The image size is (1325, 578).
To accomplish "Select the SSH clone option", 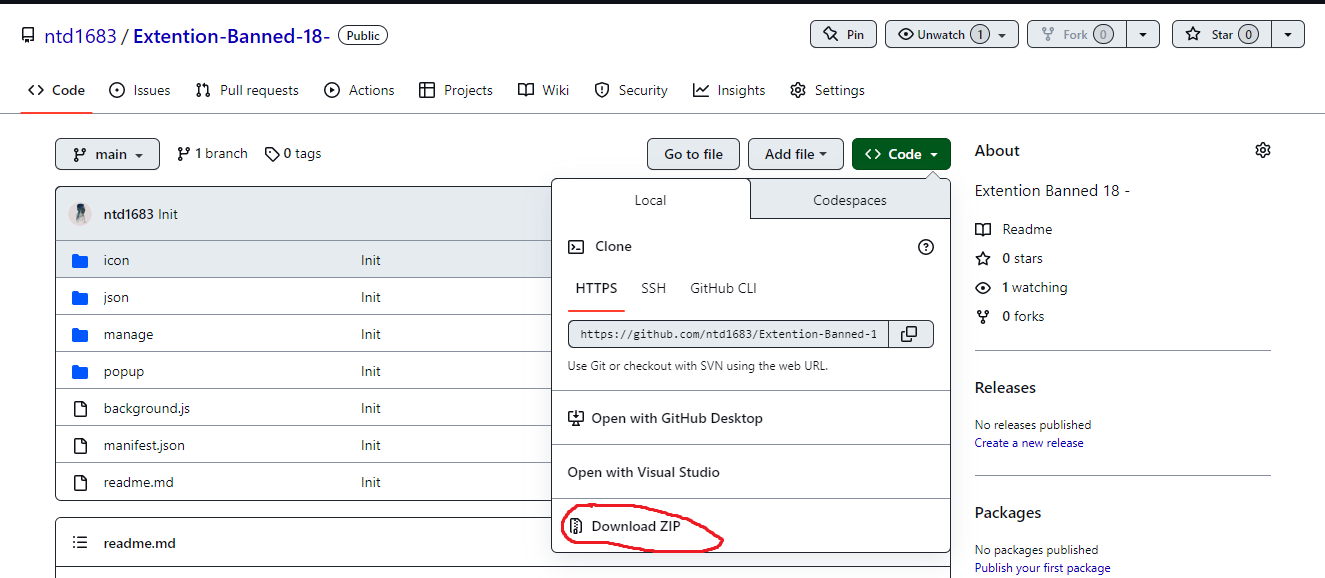I will click(653, 288).
